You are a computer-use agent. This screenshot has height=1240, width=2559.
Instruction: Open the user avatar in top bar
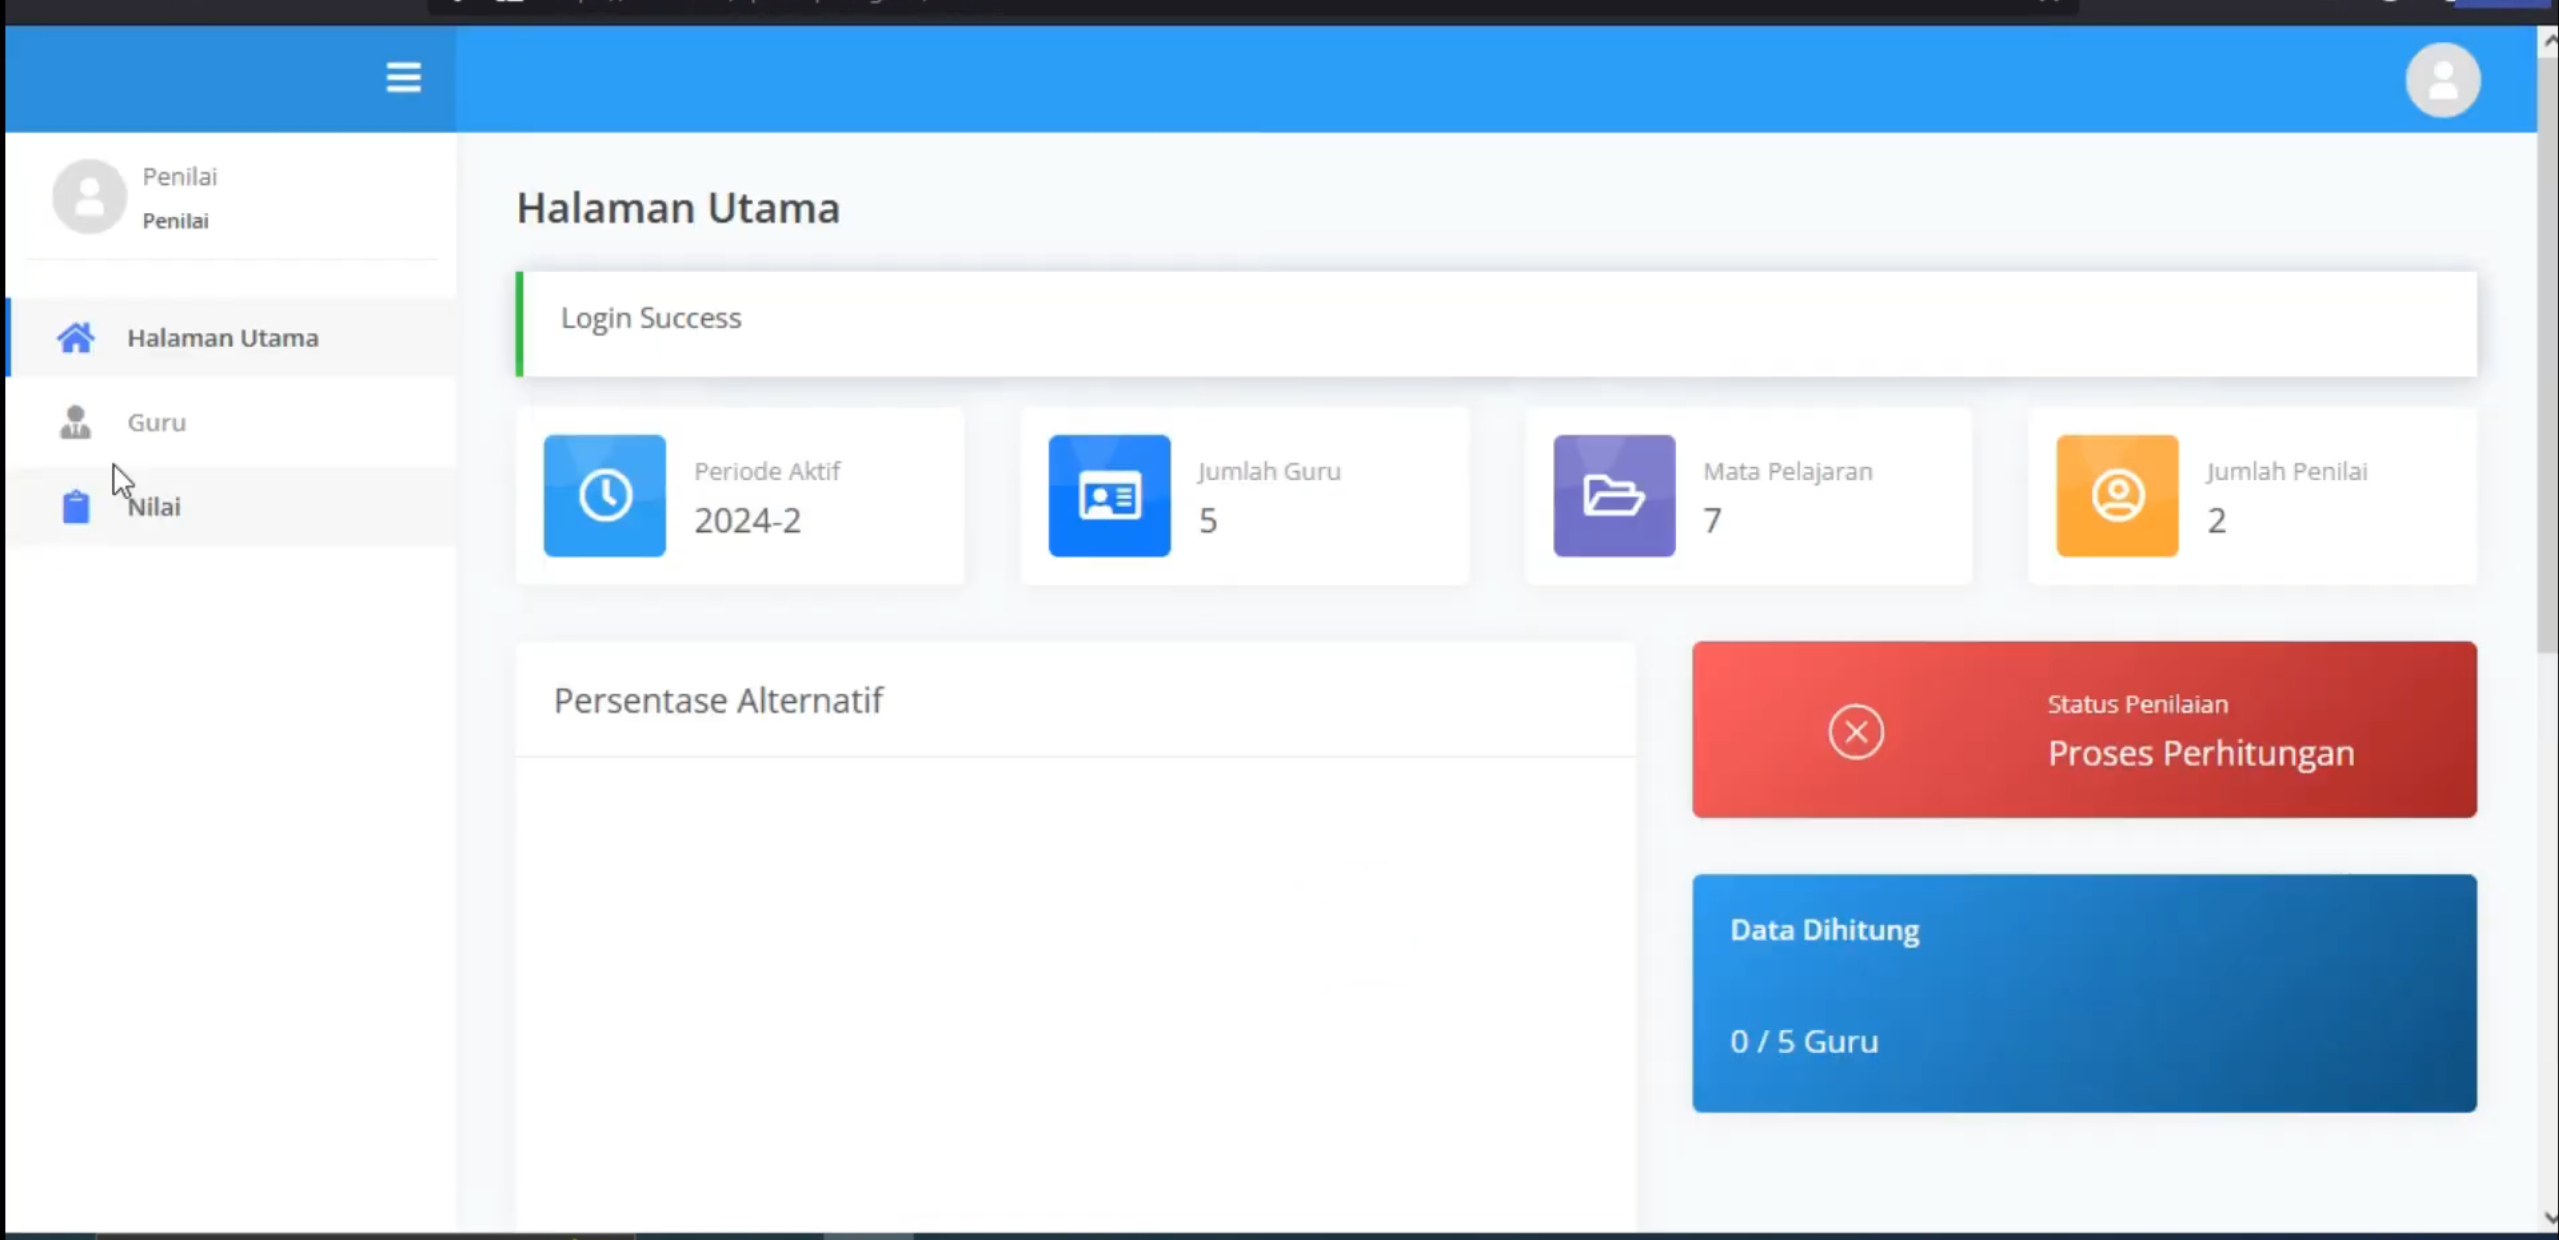tap(2442, 80)
